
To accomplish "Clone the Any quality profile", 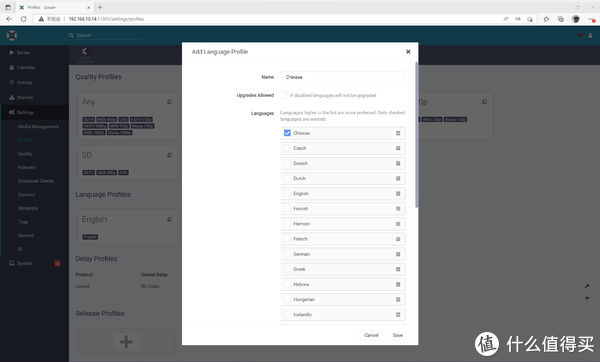I will [170, 102].
